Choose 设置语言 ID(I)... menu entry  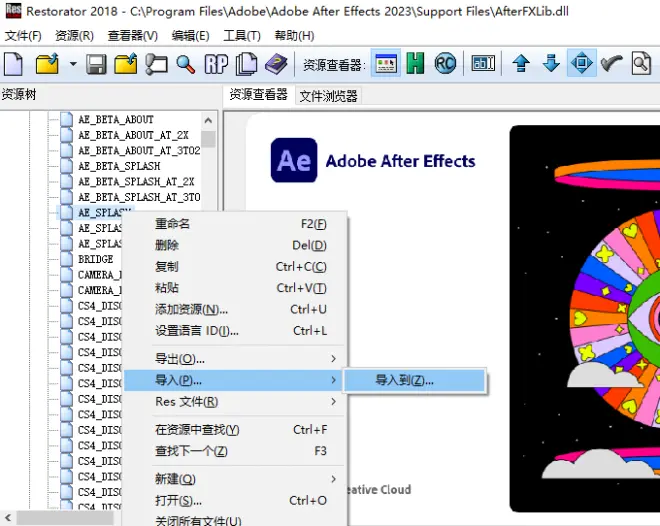(236, 331)
